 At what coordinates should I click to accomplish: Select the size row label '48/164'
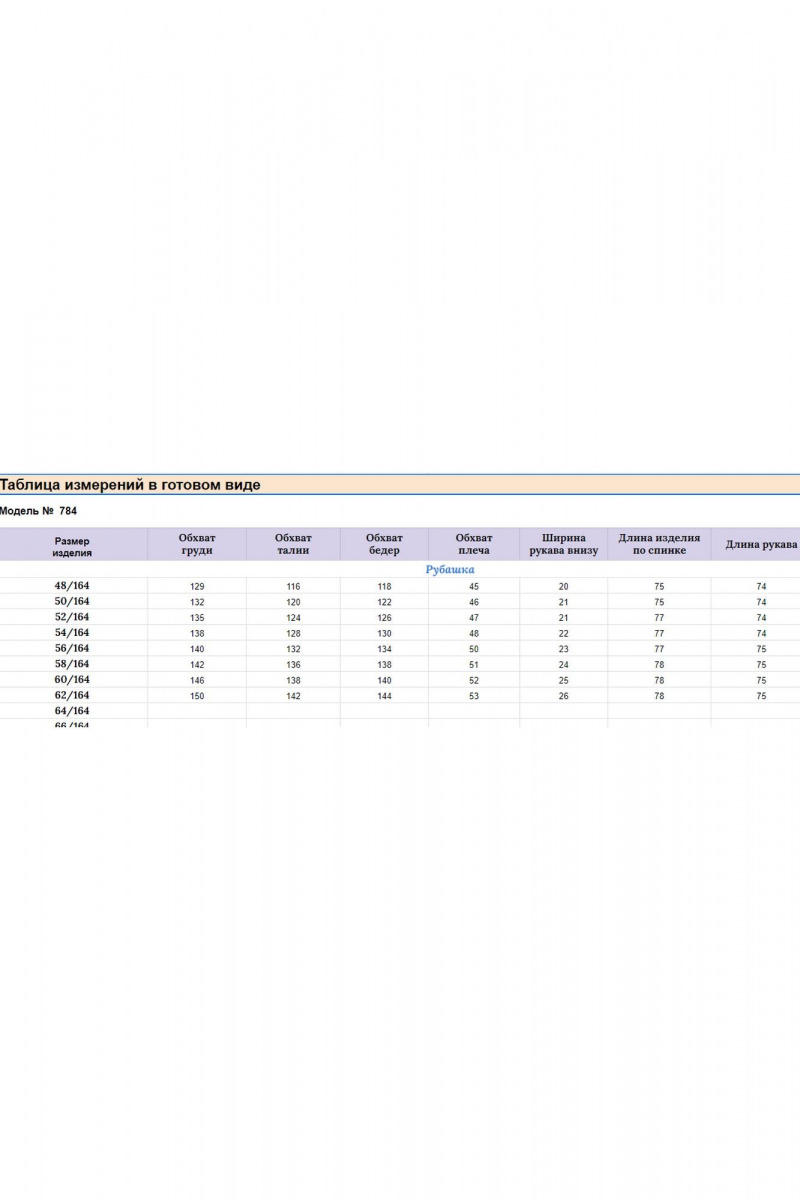pos(72,586)
